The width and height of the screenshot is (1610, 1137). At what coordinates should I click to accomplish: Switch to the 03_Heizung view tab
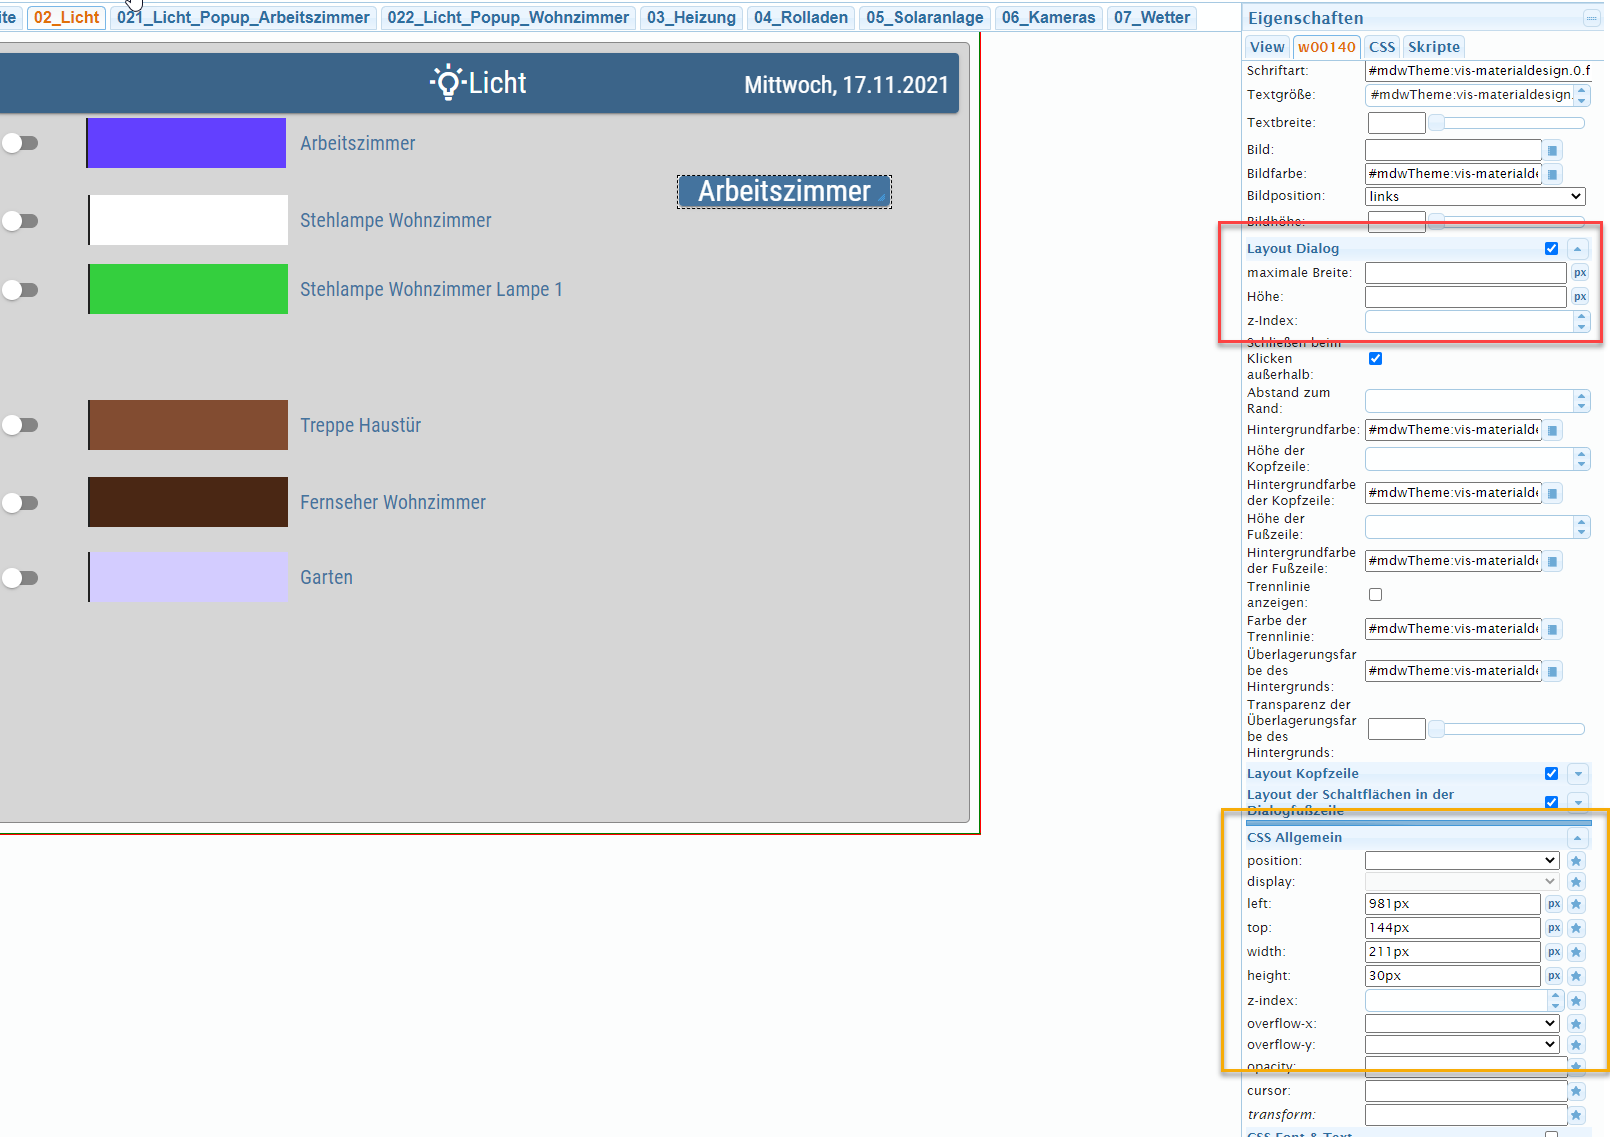click(691, 18)
